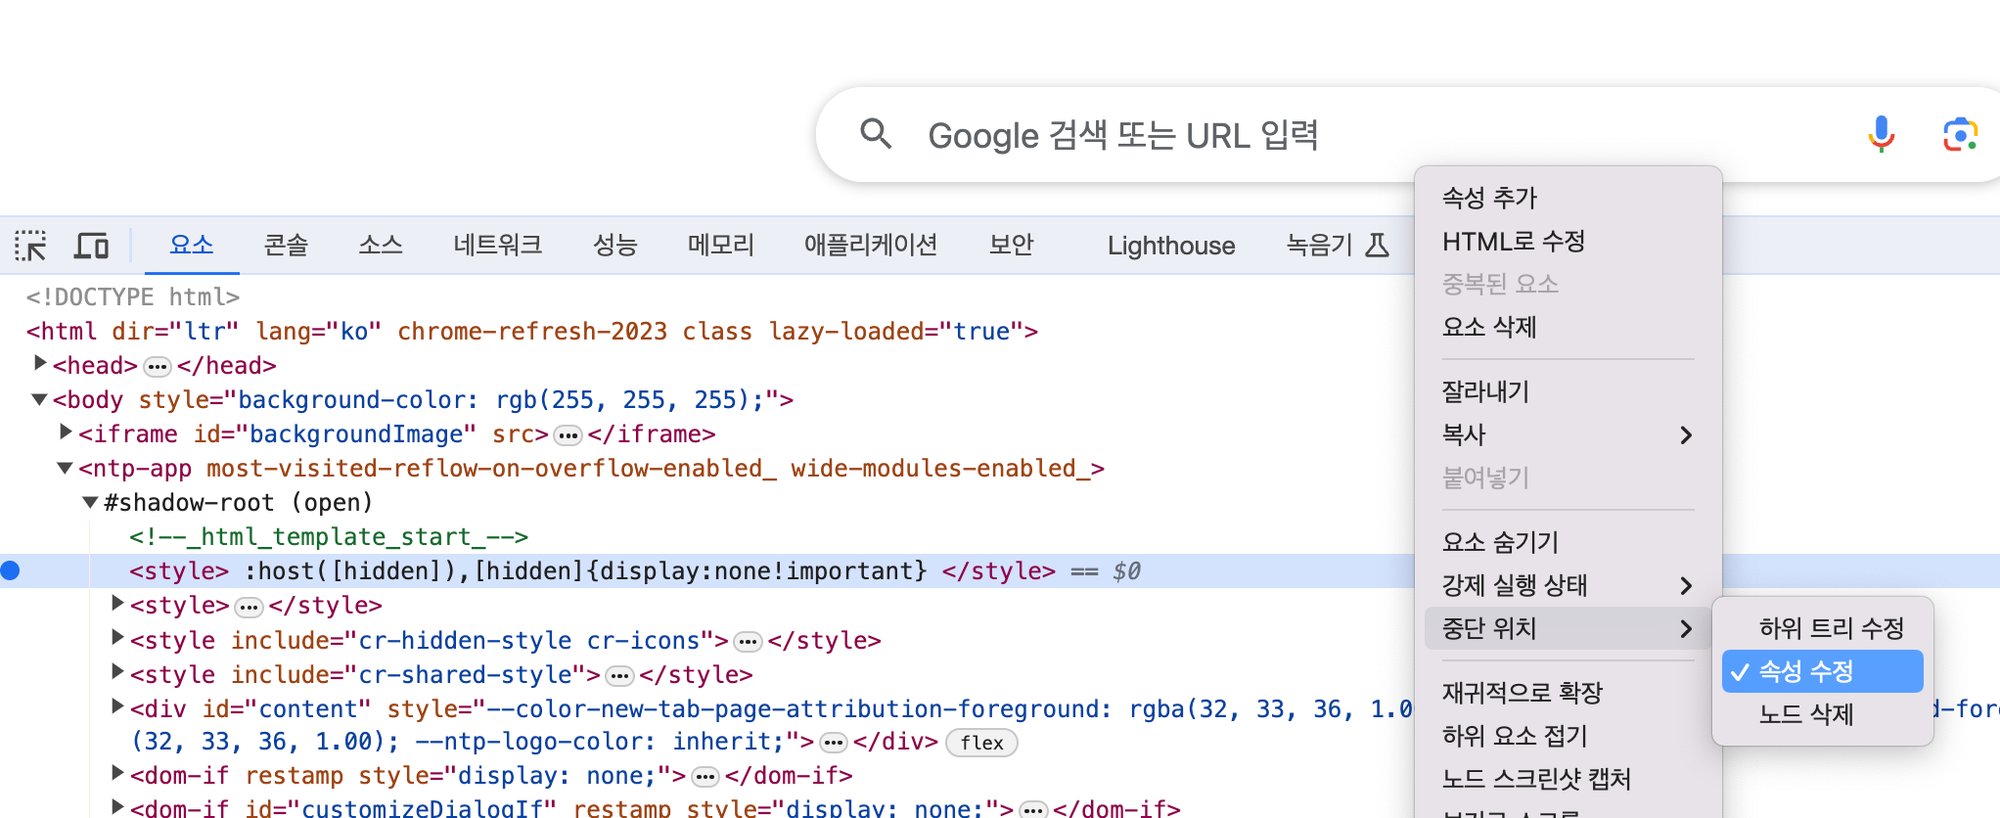Choose 하위 요소 접기 in context menu
The height and width of the screenshot is (818, 2000).
1568,736
